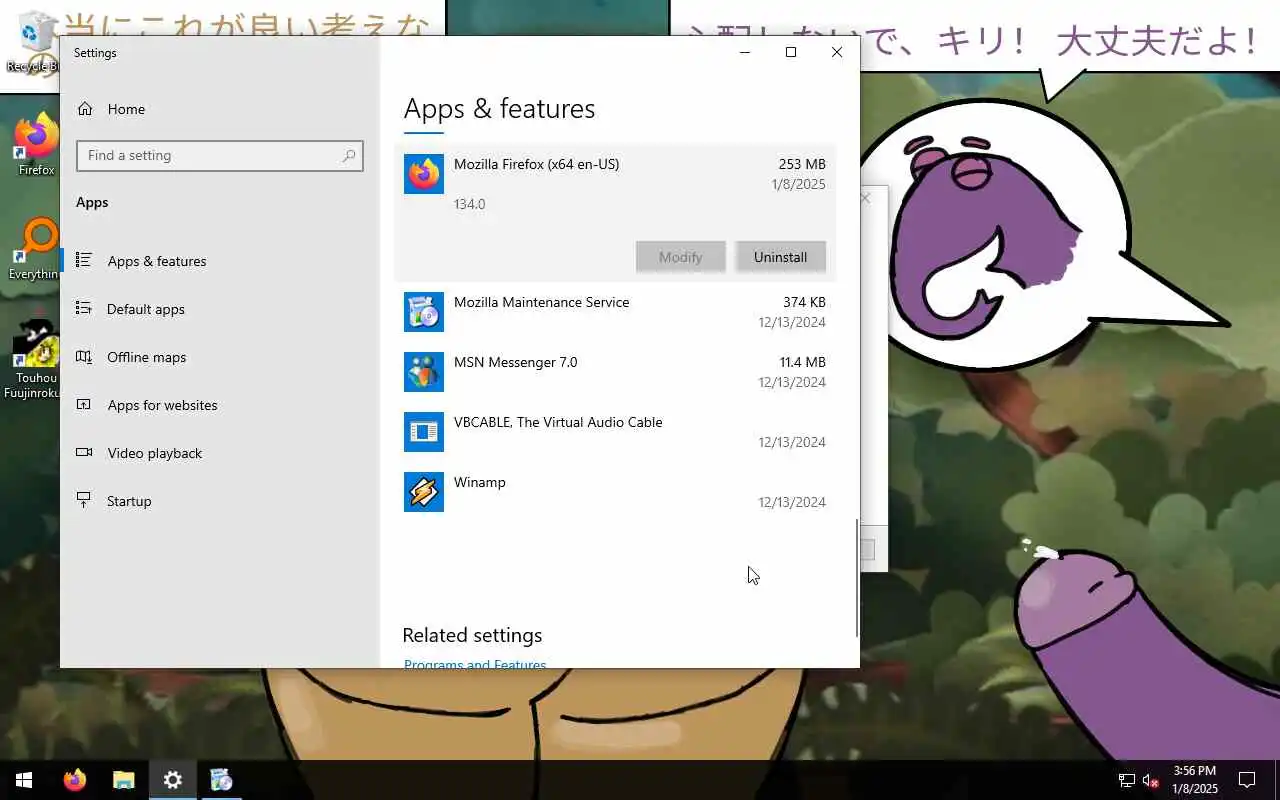Switch to Settings gear taskbar button
Image resolution: width=1280 pixels, height=800 pixels.
172,780
